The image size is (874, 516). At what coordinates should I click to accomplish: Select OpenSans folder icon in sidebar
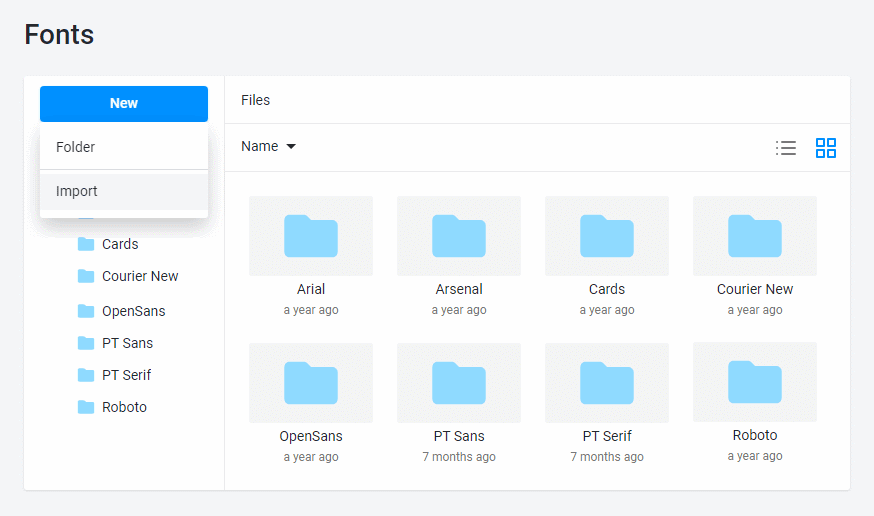click(86, 311)
